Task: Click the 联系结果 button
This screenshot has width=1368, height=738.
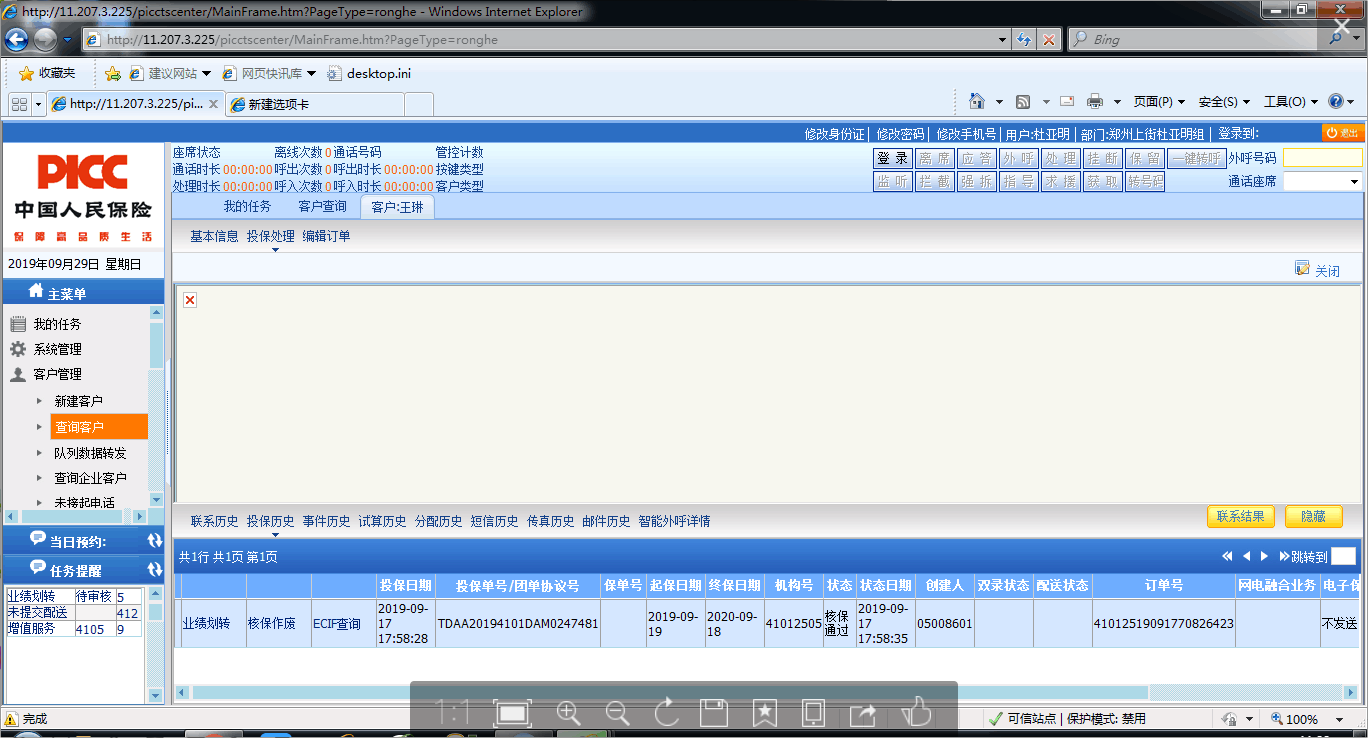Action: pos(1241,516)
